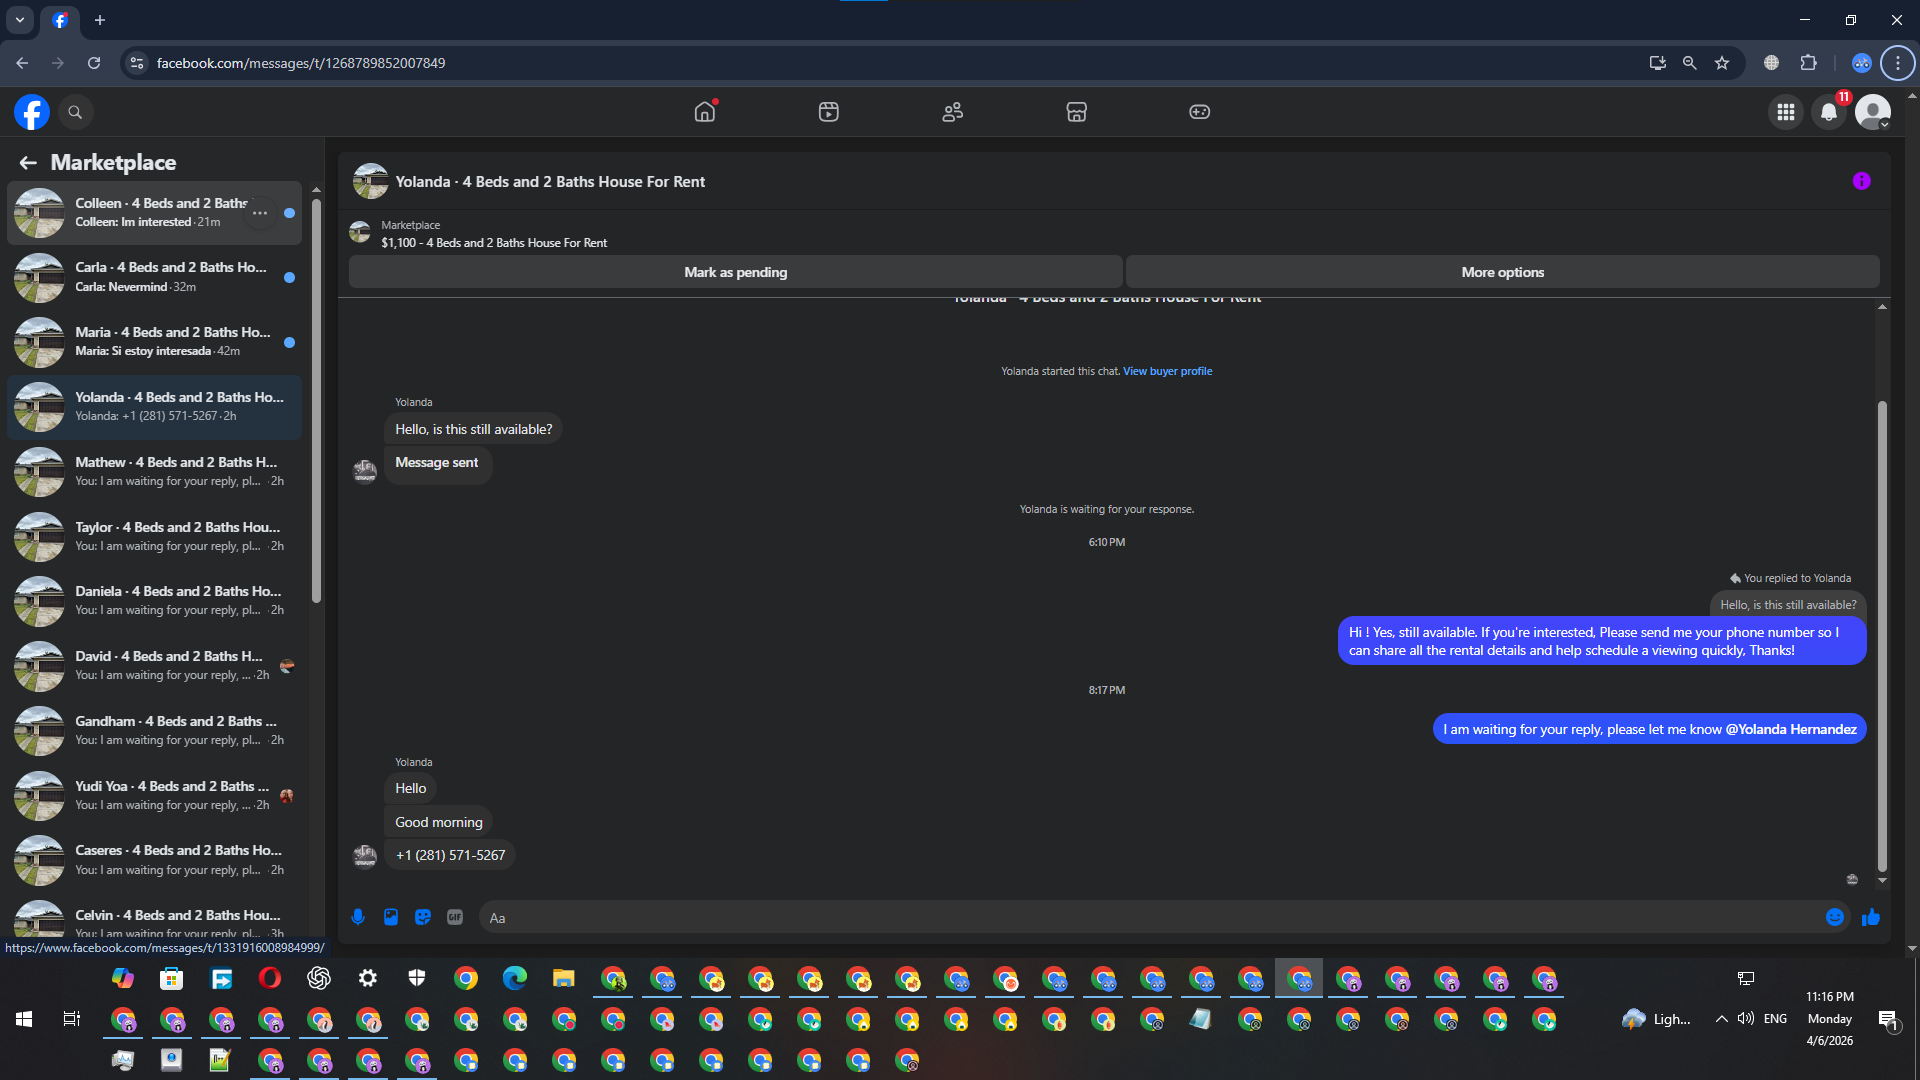The image size is (1920, 1080).
Task: Open Mathew's conversation in the list
Action: (155, 472)
